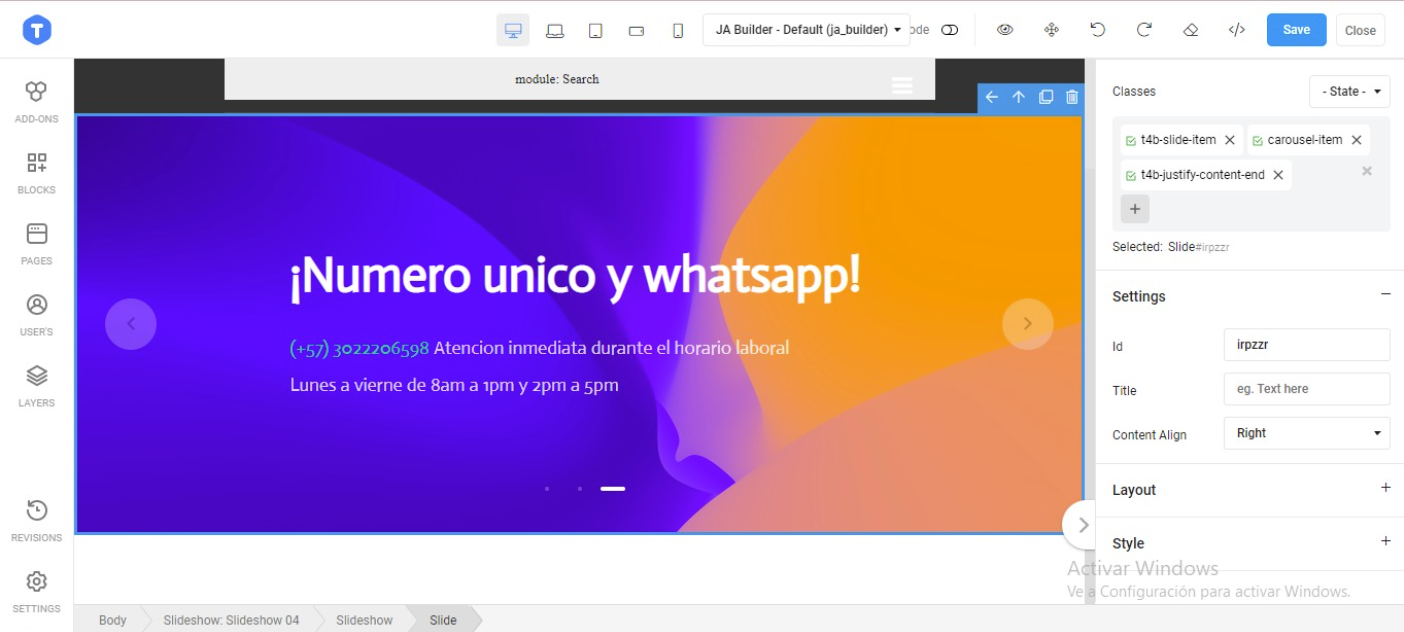
Task: Toggle the preview eye icon
Action: (1005, 30)
